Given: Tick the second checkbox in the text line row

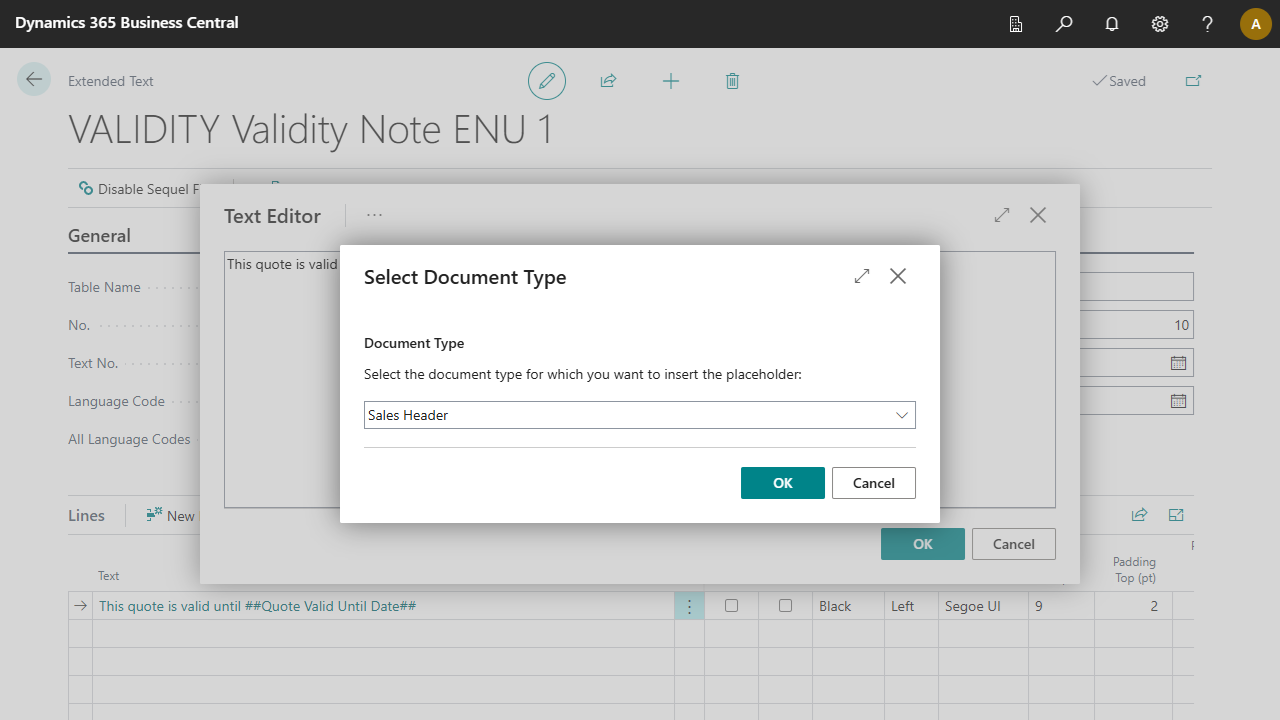Looking at the screenshot, I should tap(785, 606).
